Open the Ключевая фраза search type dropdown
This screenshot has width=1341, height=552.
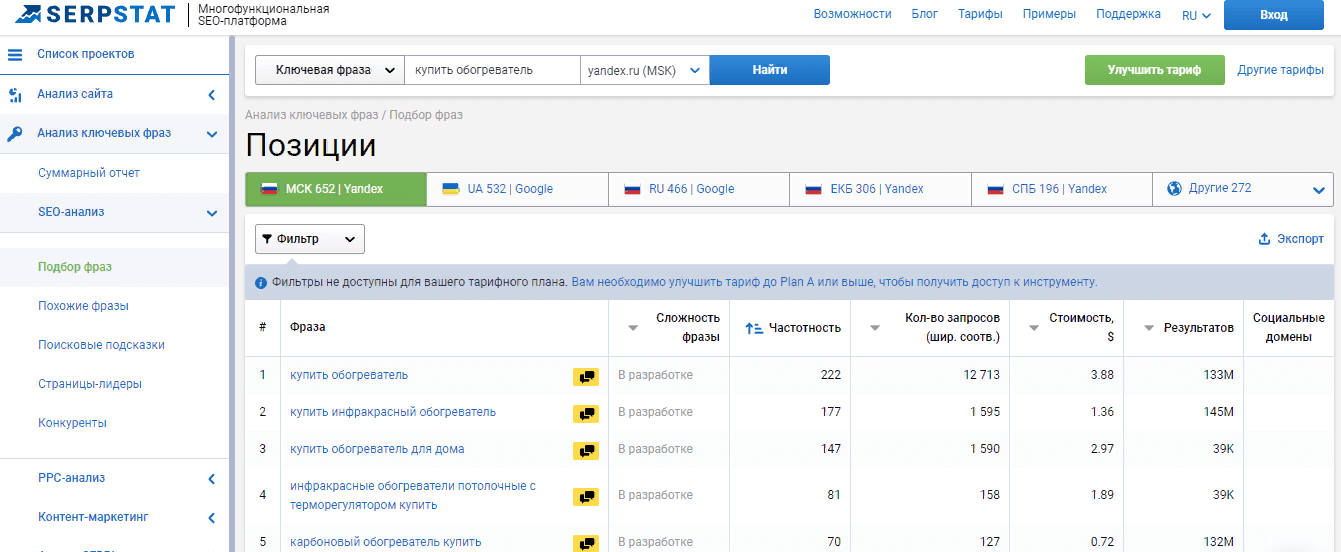329,70
